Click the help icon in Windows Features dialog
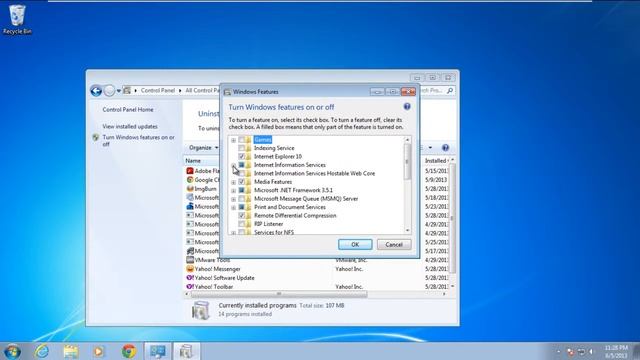The width and height of the screenshot is (640, 360). click(x=407, y=107)
